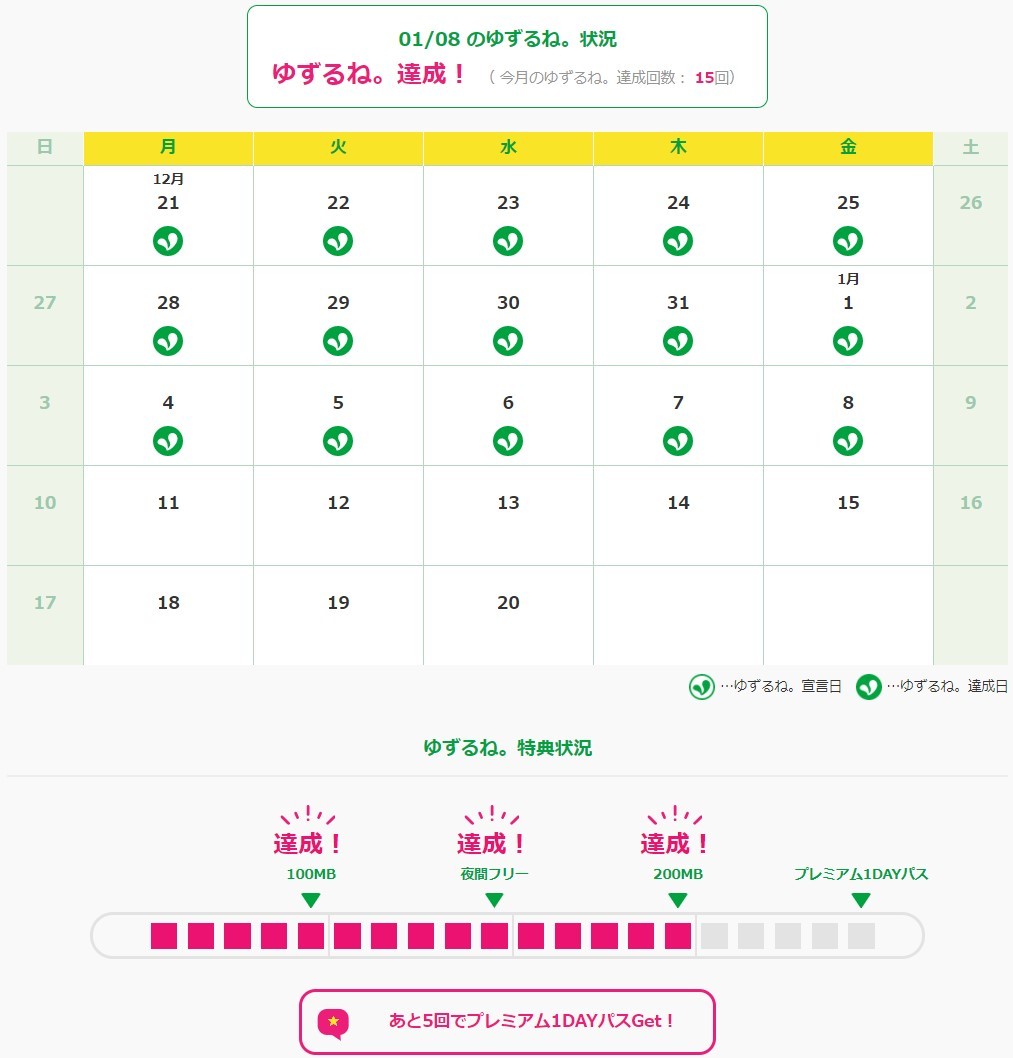
Task: Select the 金 weekday column header
Action: (x=848, y=148)
